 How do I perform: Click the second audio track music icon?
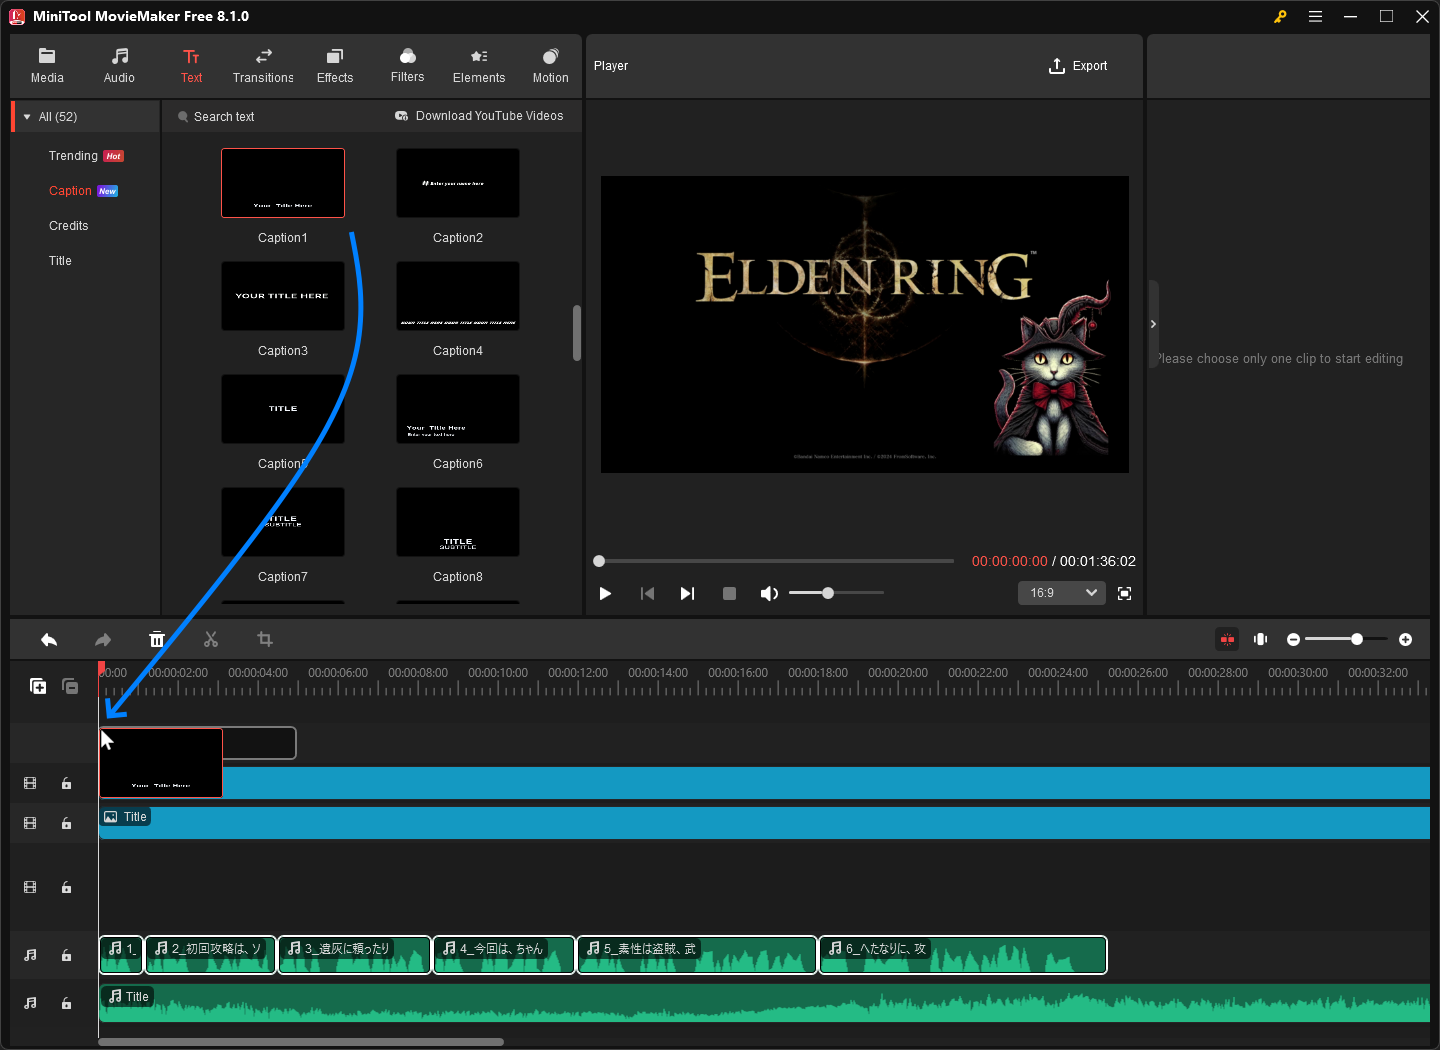[x=30, y=1004]
